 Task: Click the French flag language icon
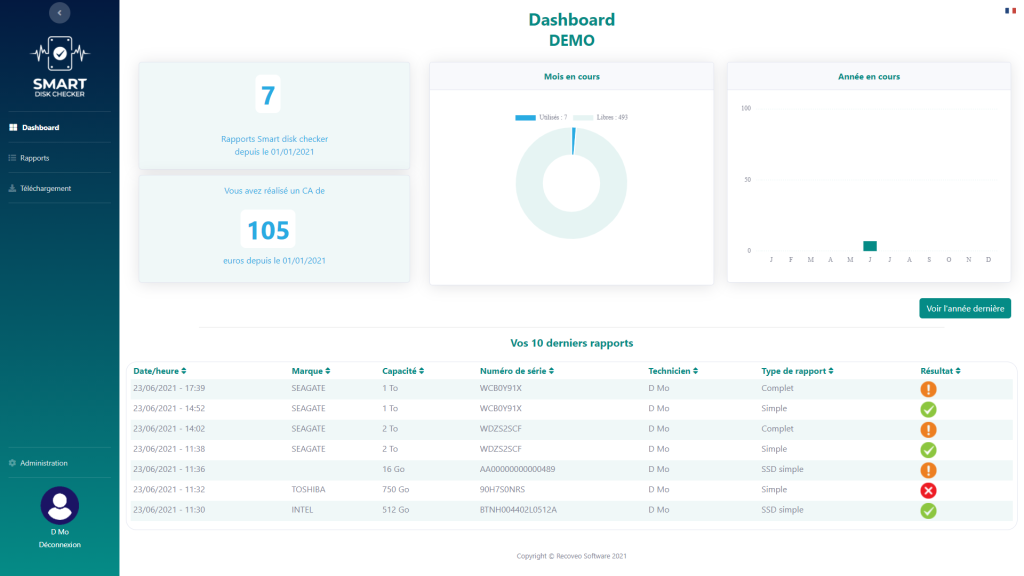tap(1010, 10)
